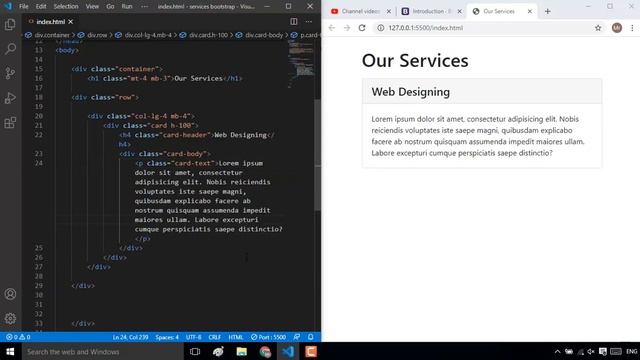Viewport: 640px width, 360px height.
Task: Reload the browser page
Action: click(x=362, y=28)
